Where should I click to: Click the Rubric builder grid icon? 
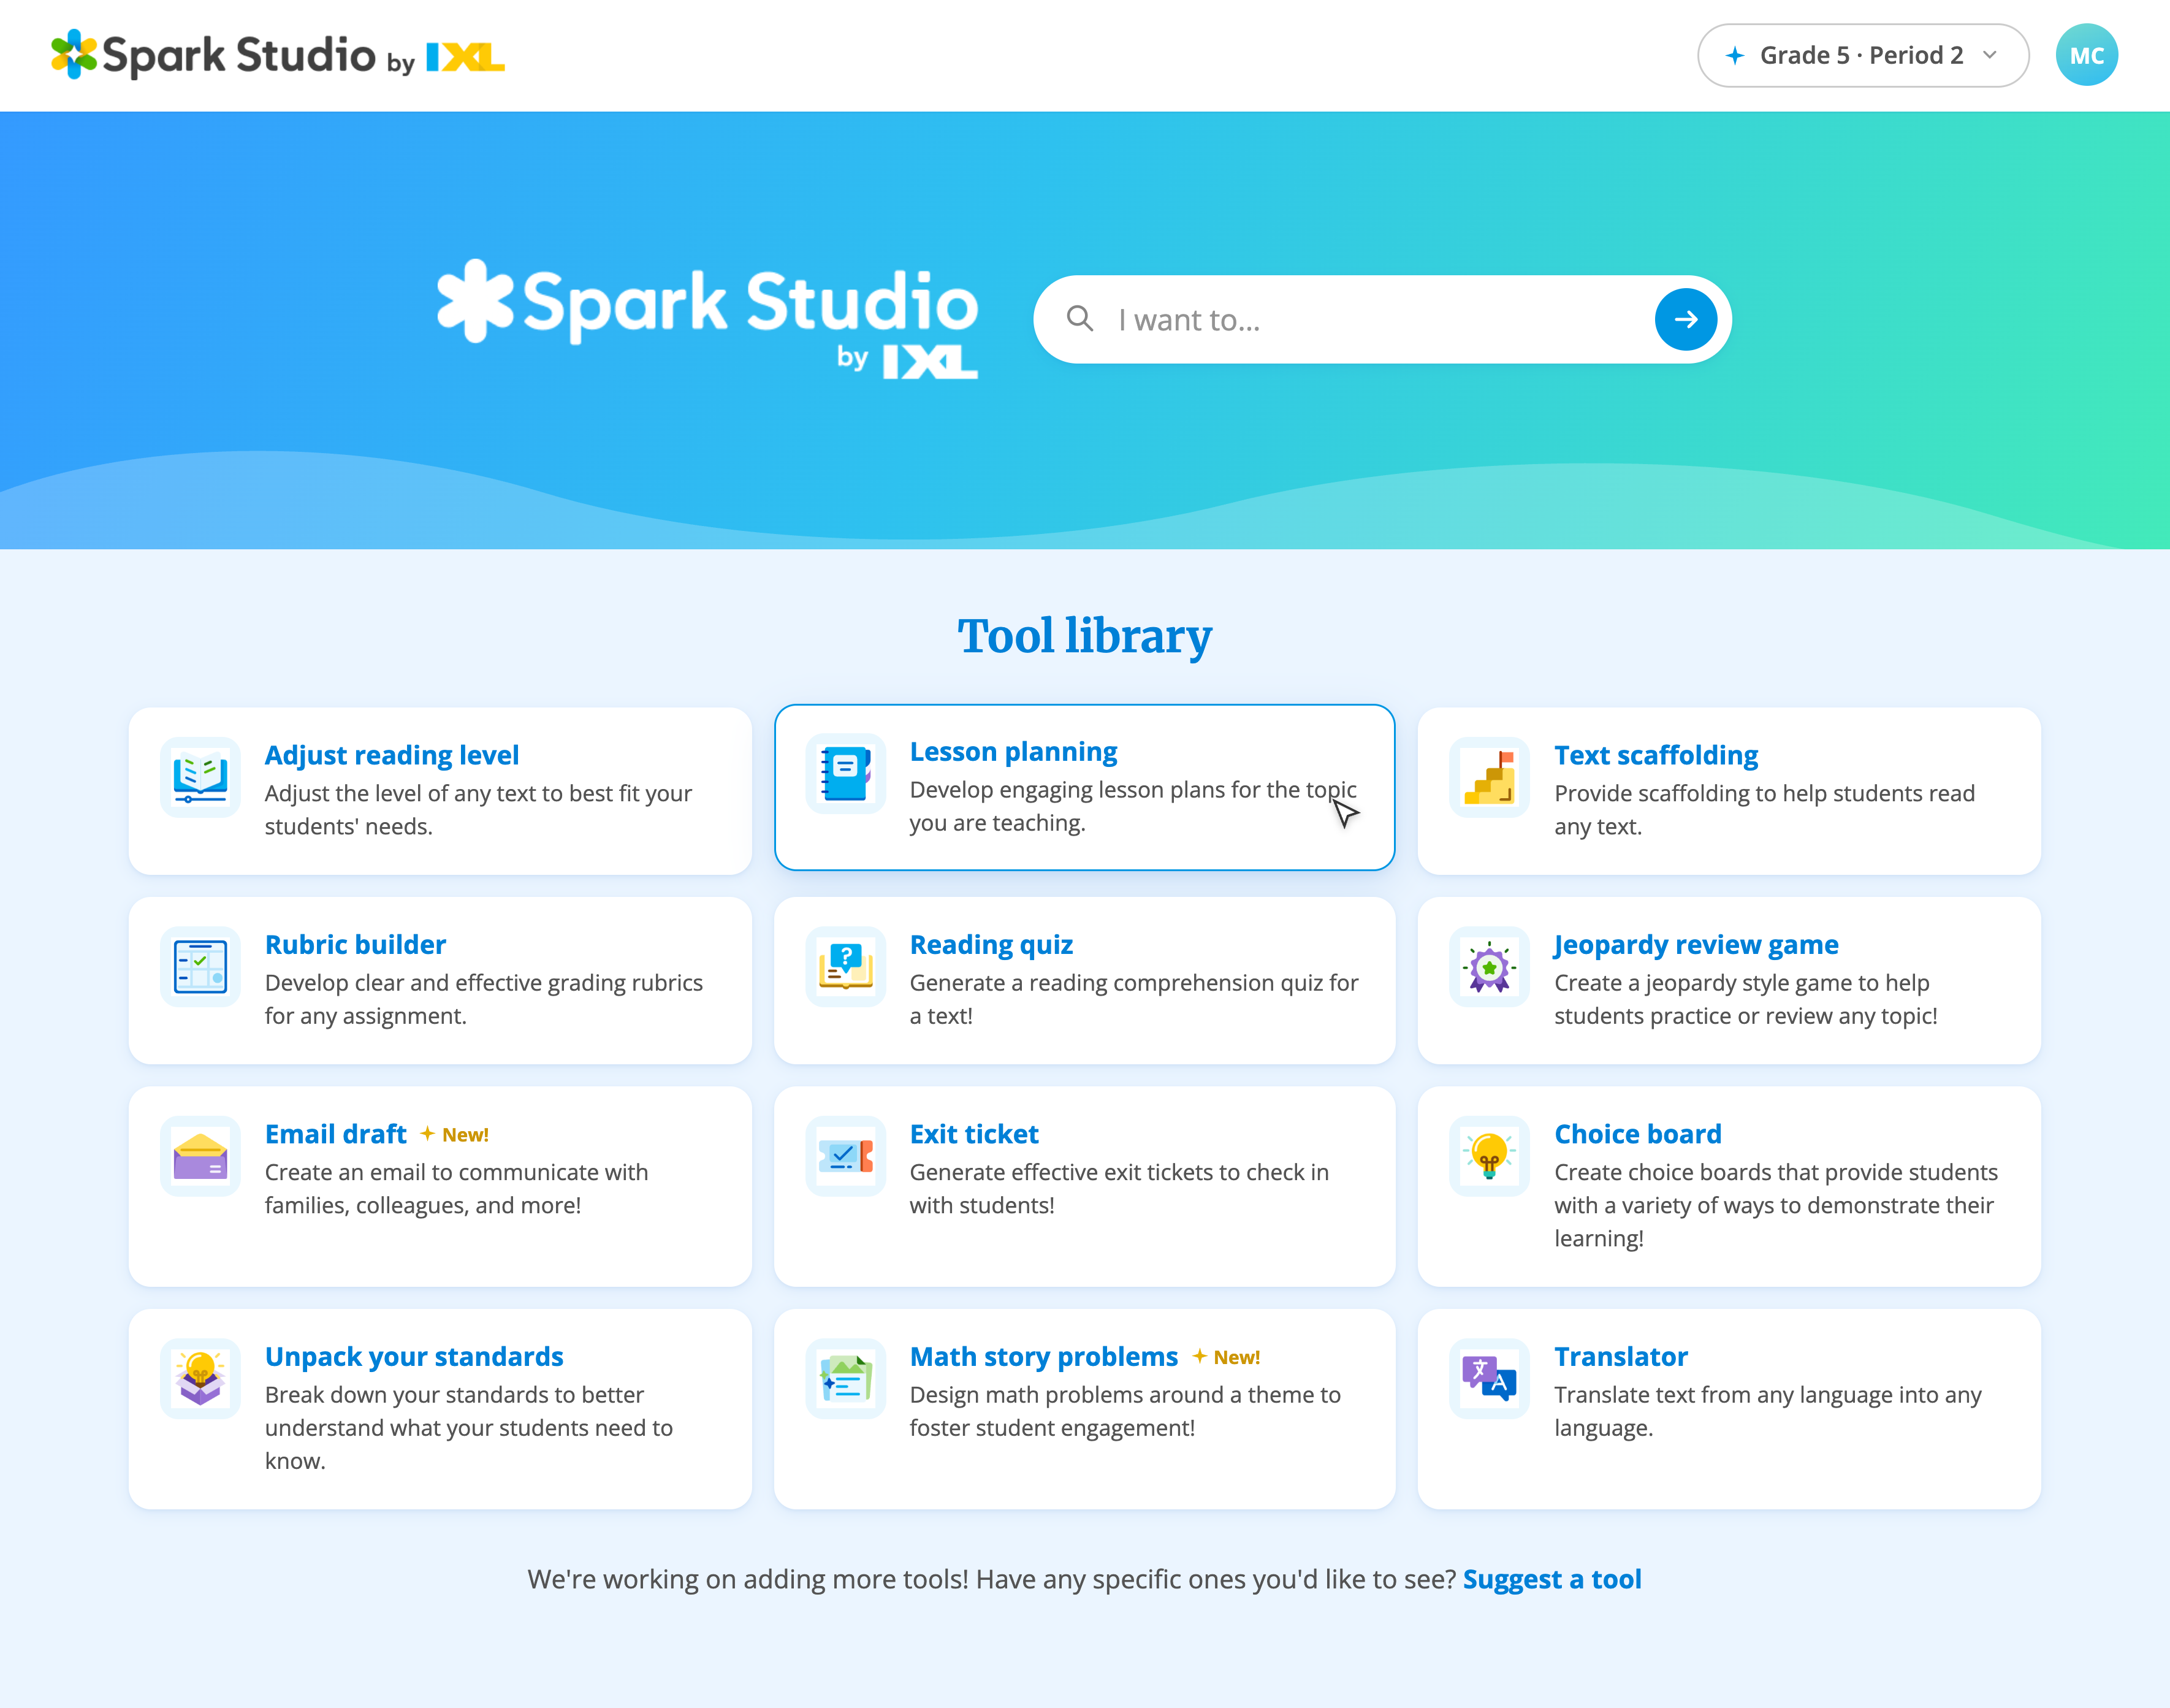coord(200,967)
